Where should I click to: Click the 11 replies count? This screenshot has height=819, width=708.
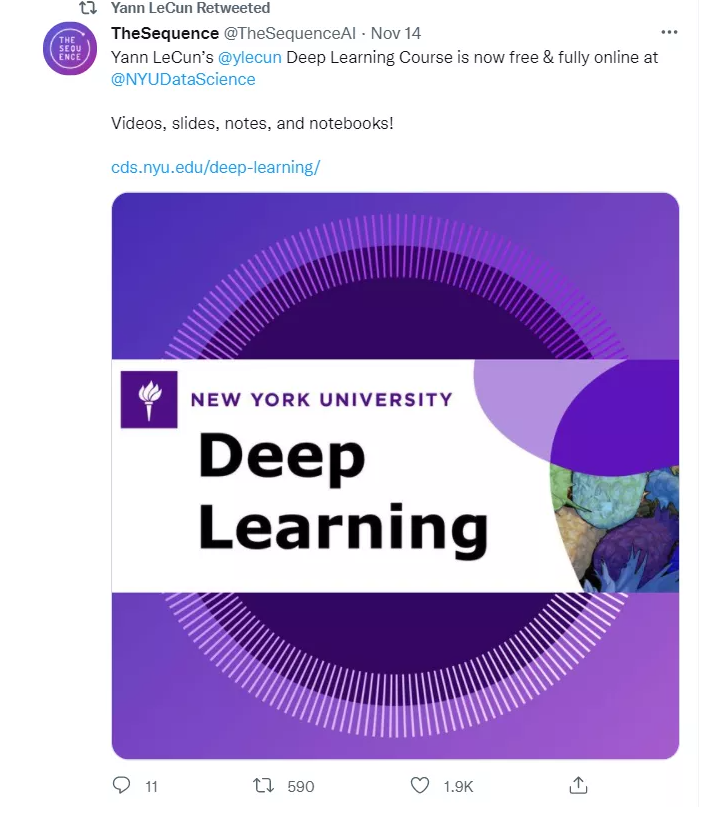(x=151, y=787)
